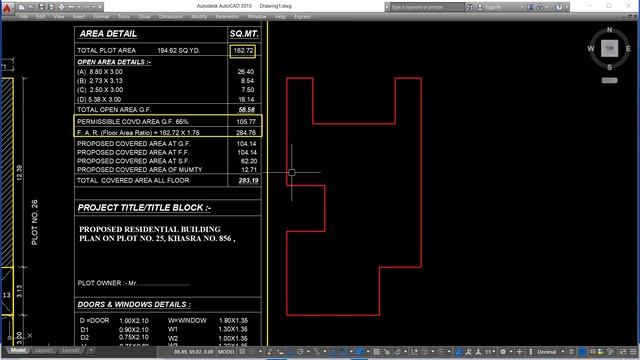
Task: Switch to the Layout2 tab
Action: pos(71,350)
